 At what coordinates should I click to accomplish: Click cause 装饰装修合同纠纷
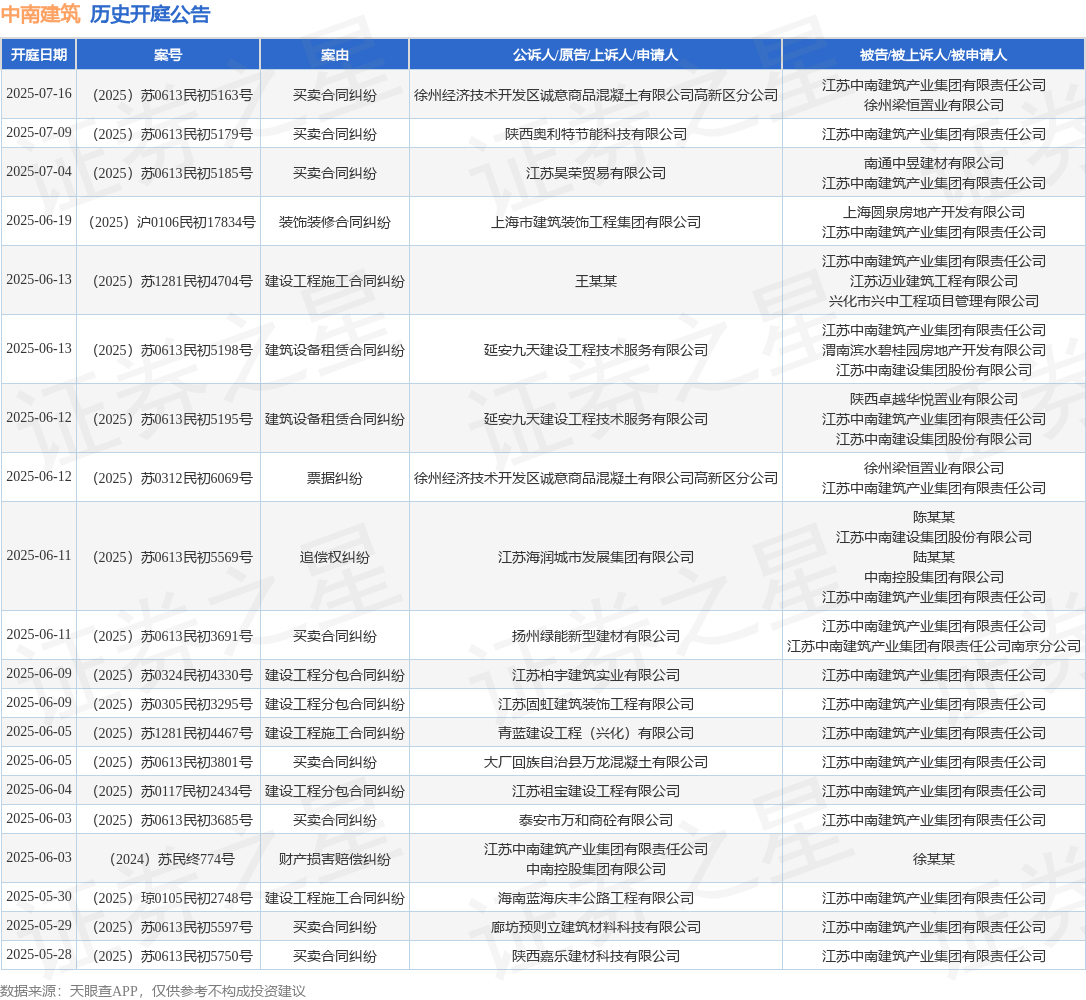click(x=335, y=222)
